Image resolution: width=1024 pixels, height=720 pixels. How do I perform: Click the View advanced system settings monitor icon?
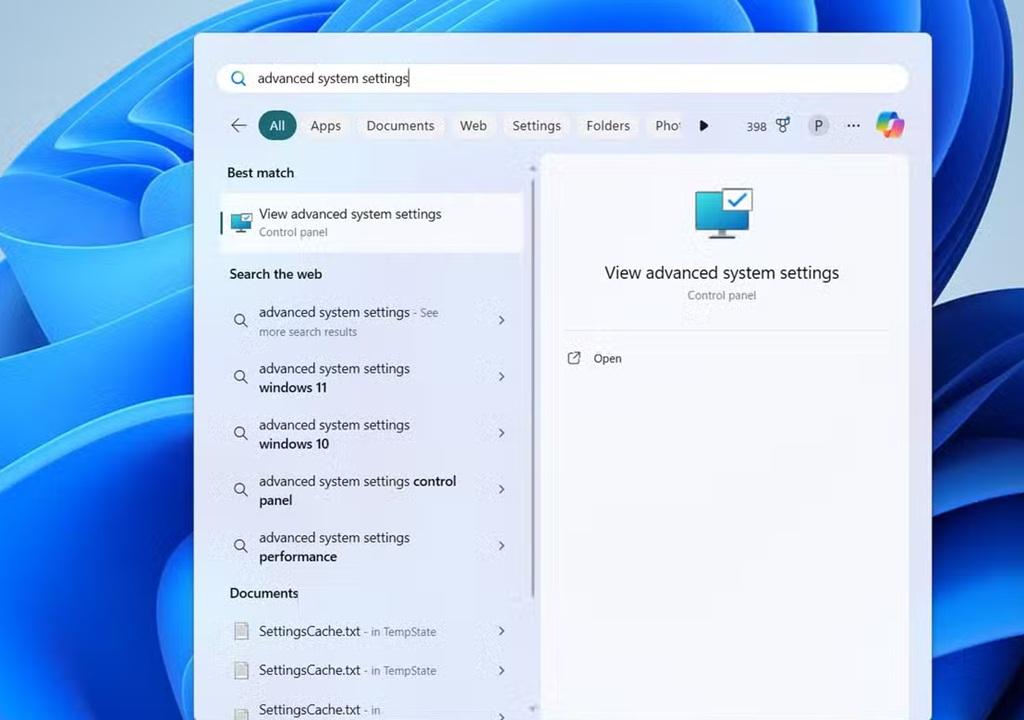coord(240,222)
